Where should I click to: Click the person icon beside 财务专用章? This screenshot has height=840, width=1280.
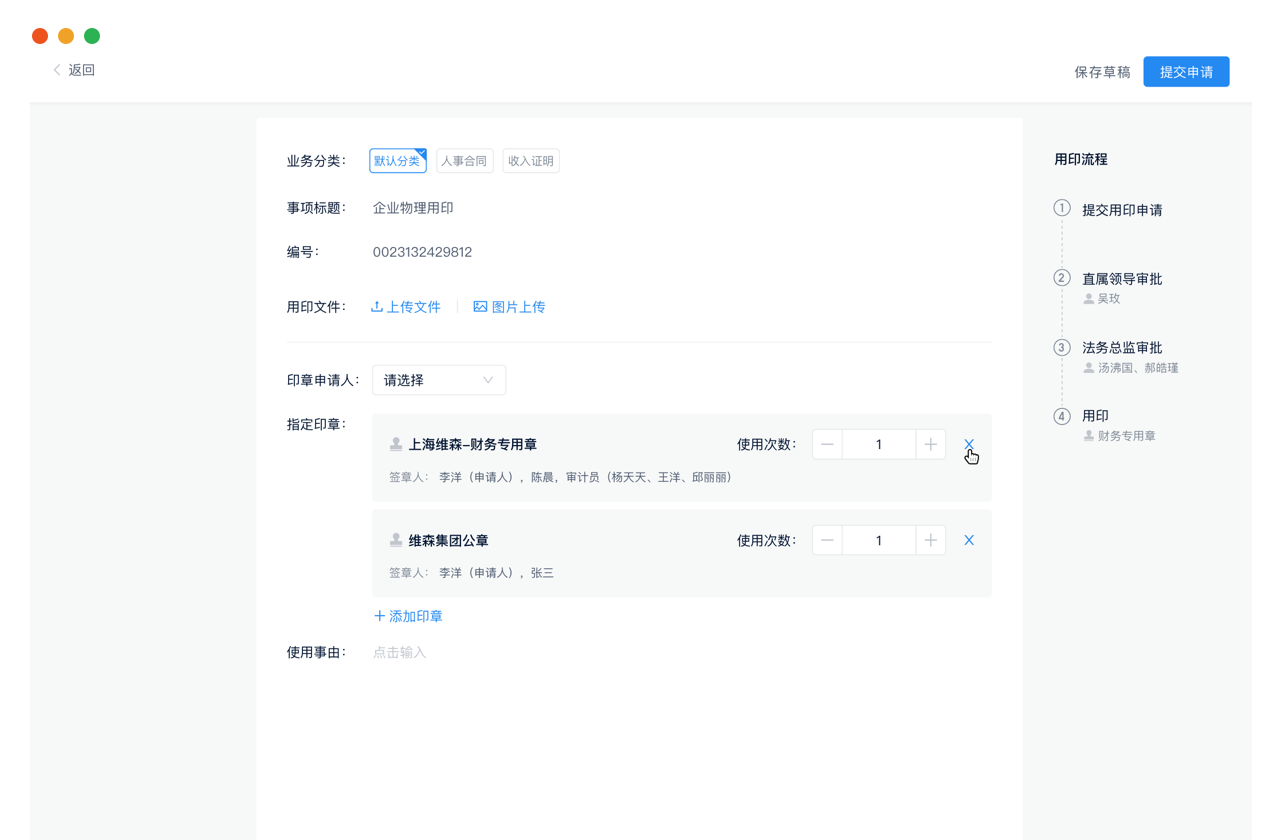click(x=1088, y=435)
